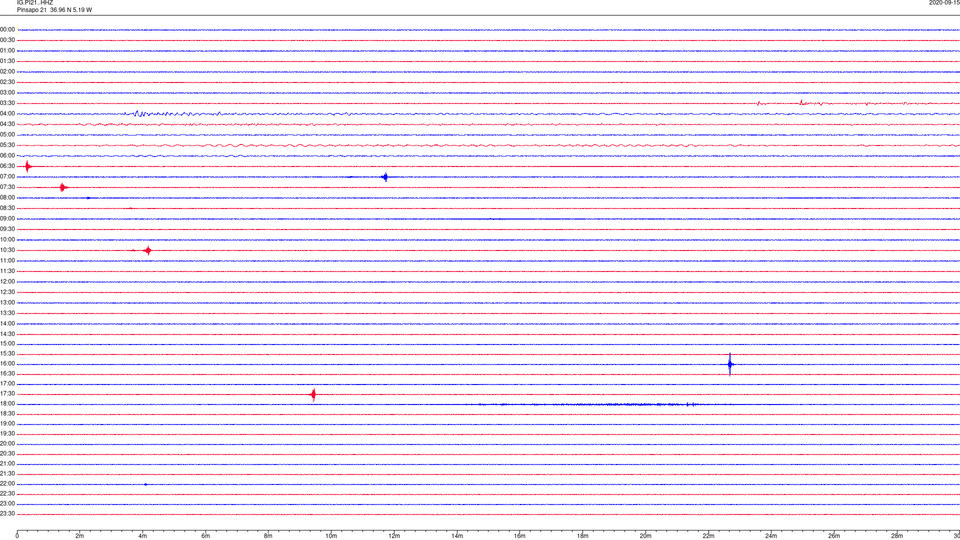
Task: Select the long blue tremor on the 18:00 trace
Action: coord(588,404)
